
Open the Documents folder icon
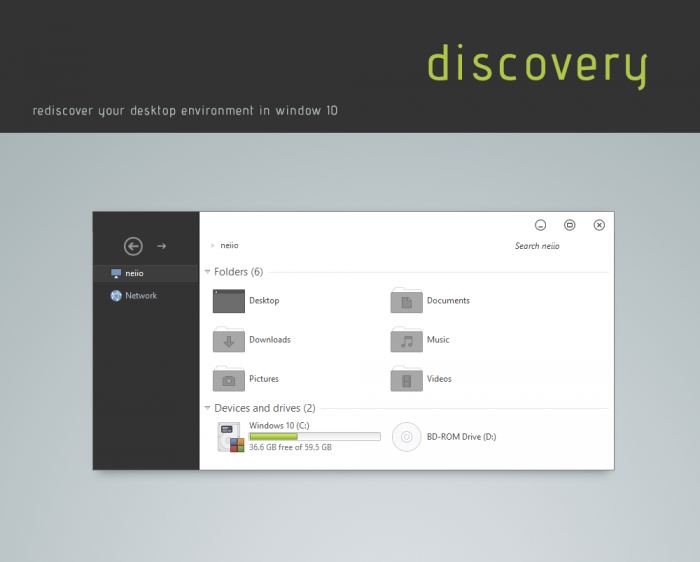406,300
